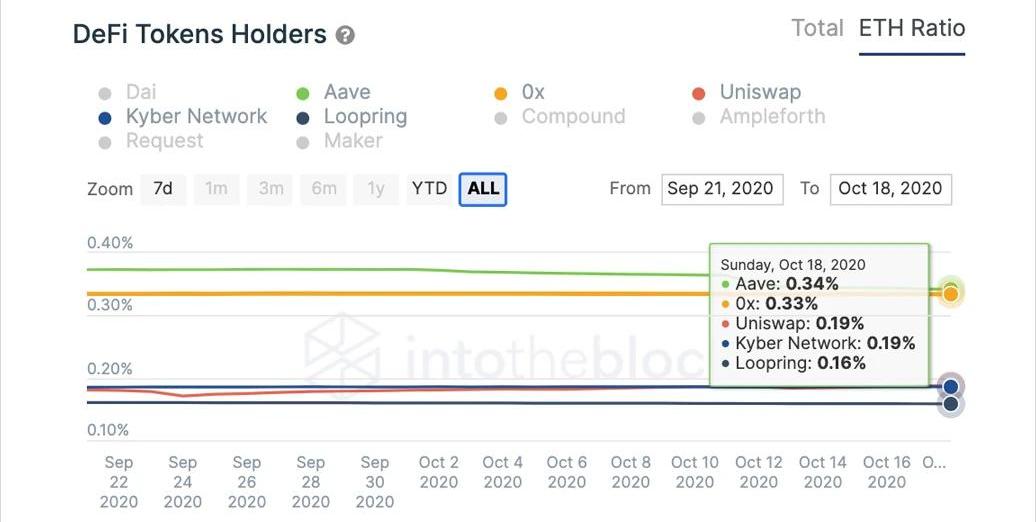Viewport: 1036px width, 522px height.
Task: Toggle Kyber Network legend item
Action: pyautogui.click(x=196, y=116)
